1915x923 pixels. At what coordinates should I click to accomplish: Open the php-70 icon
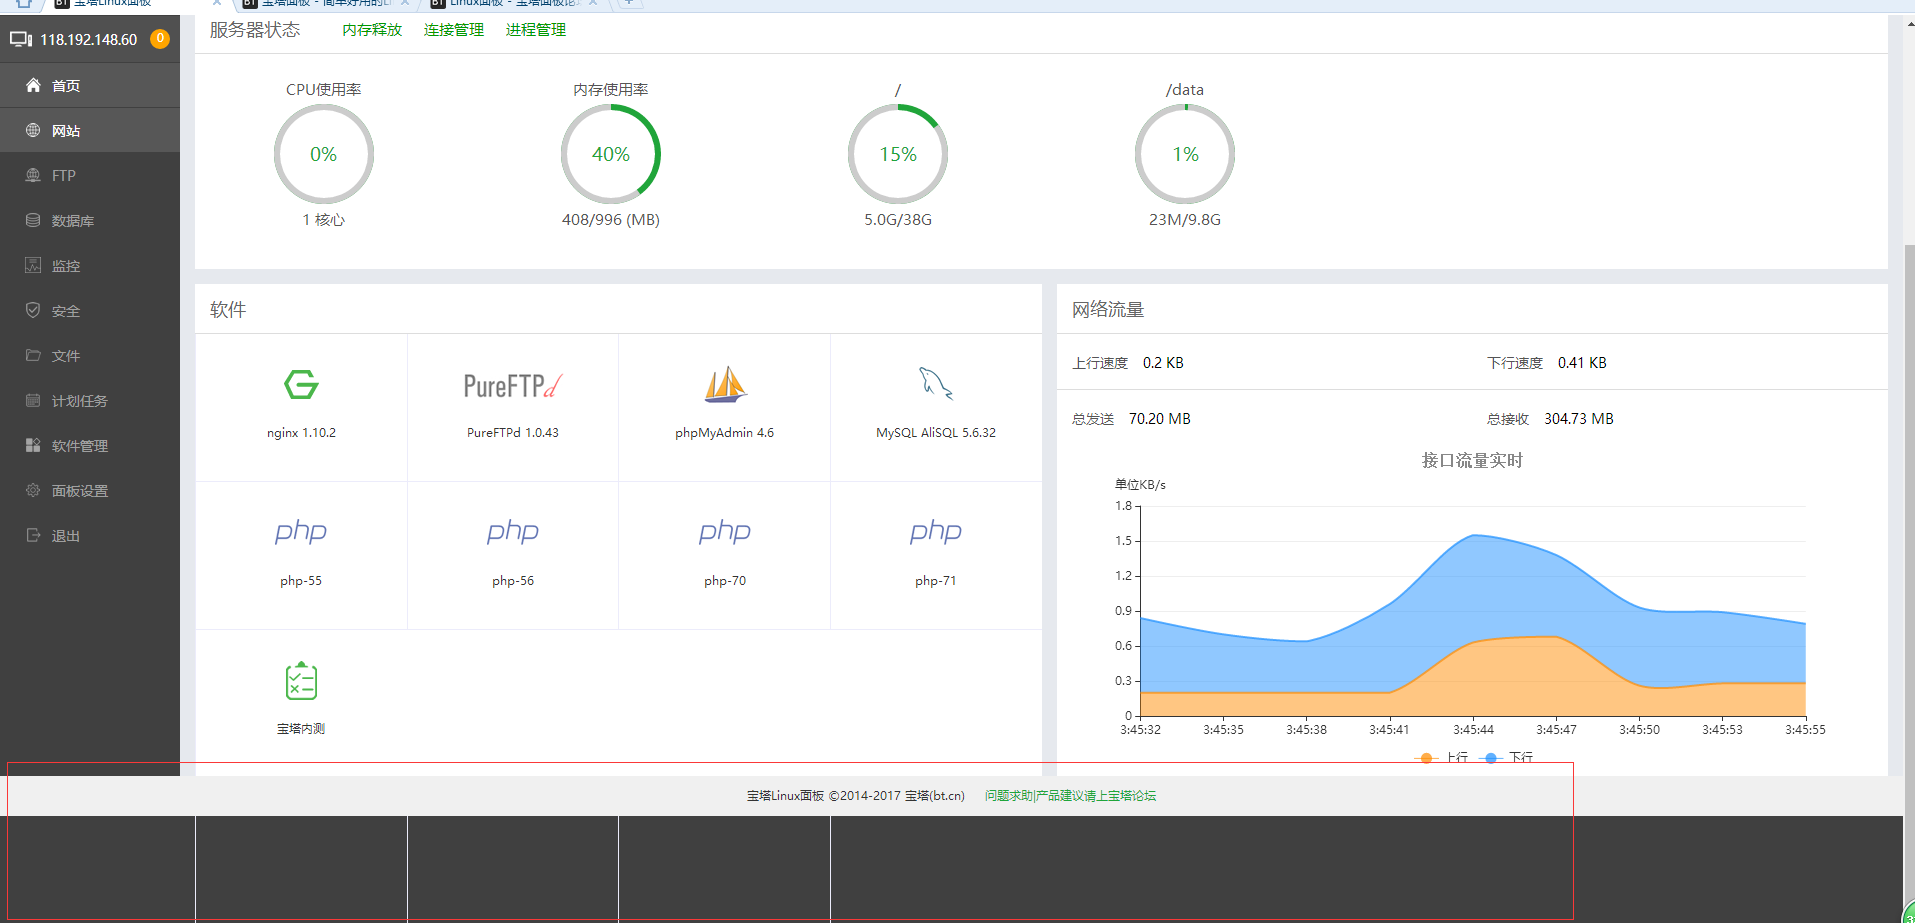tap(725, 532)
